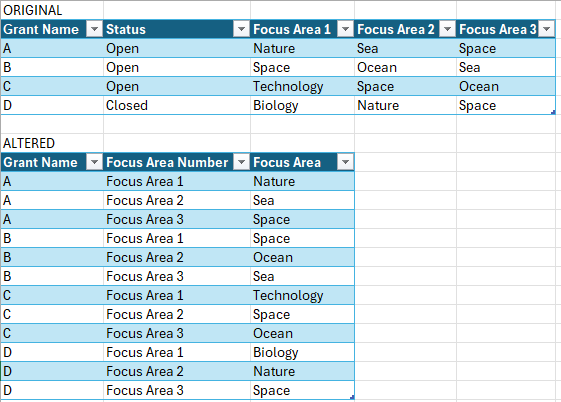The height and width of the screenshot is (402, 561).
Task: Select the Focus Area 3 cell for grant D
Action: click(177, 391)
